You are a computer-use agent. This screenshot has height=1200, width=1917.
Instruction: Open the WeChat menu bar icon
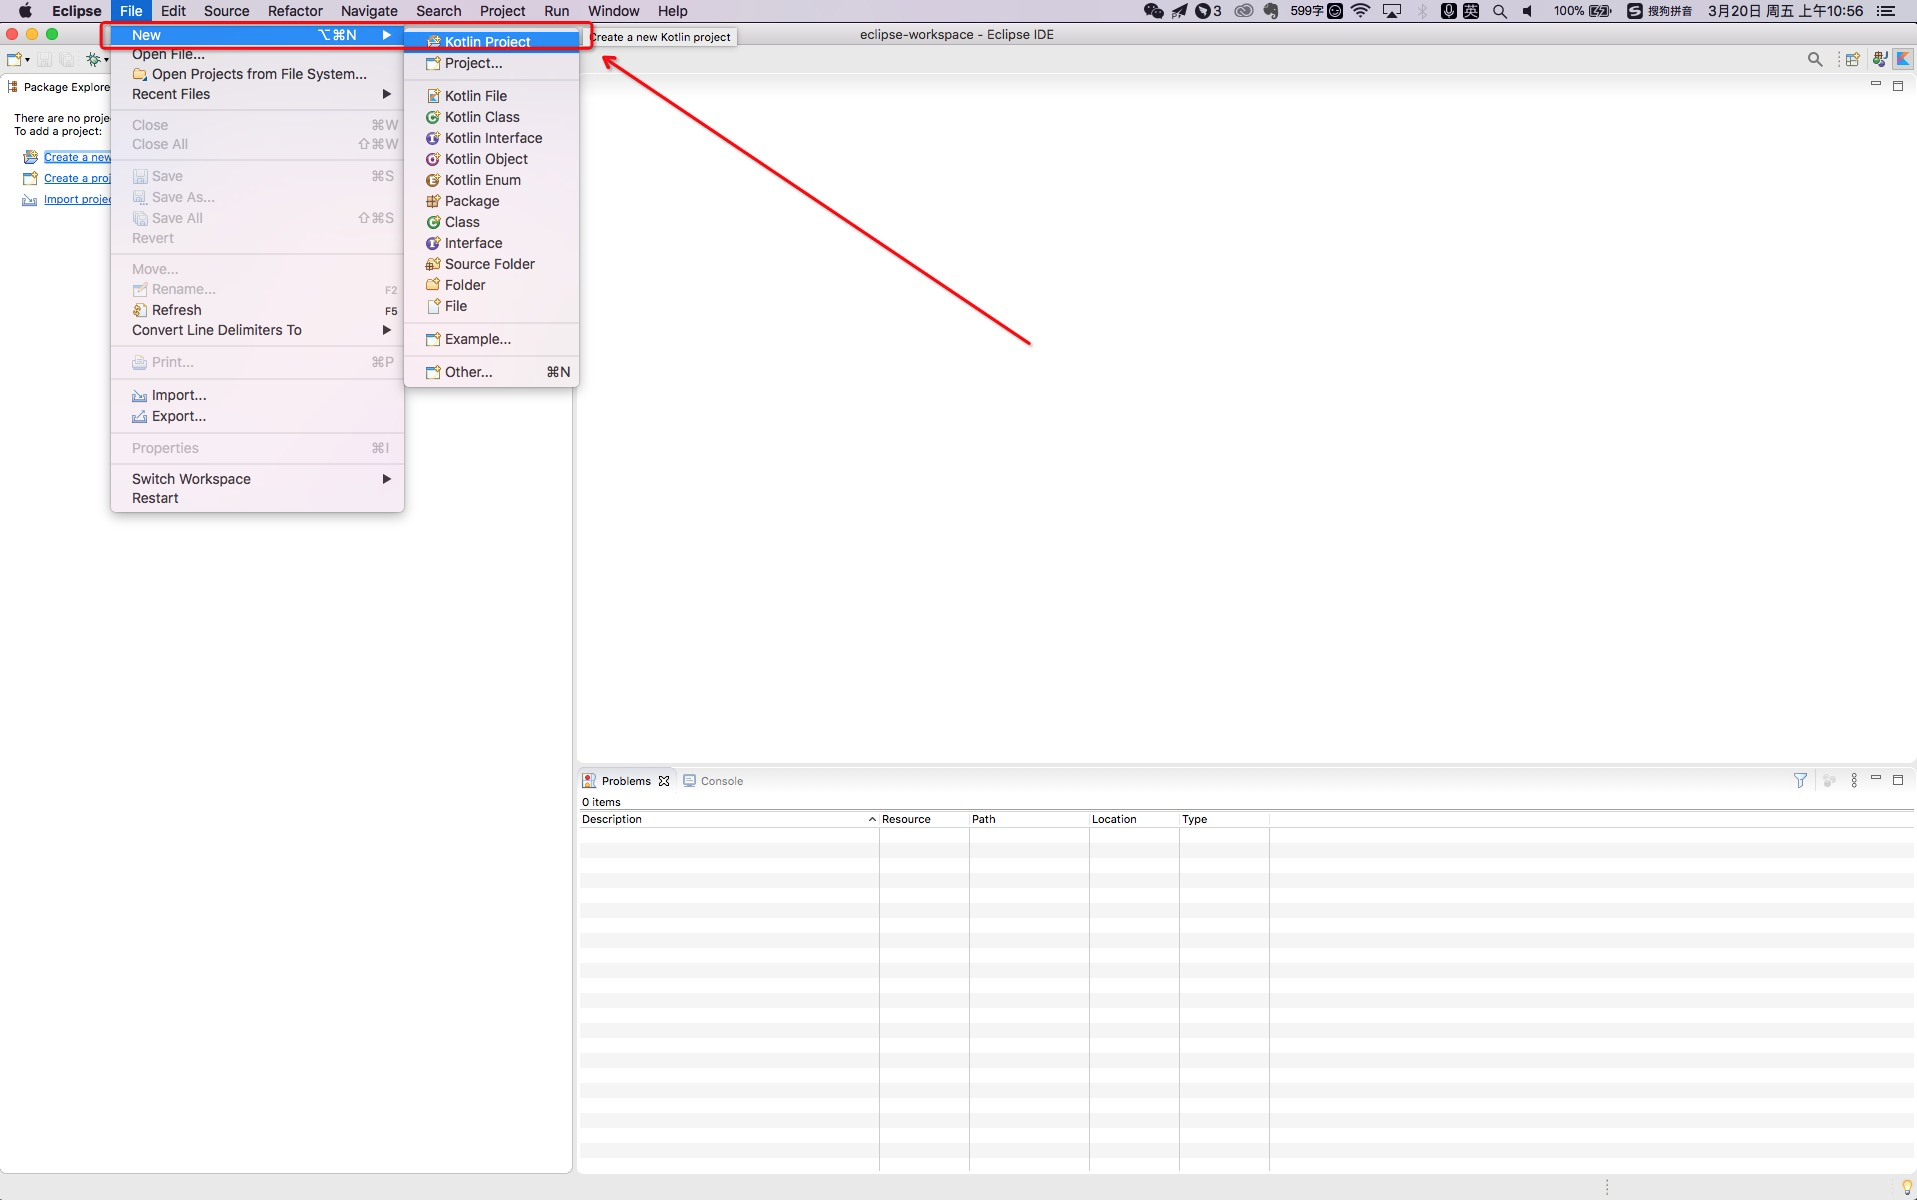click(1153, 11)
